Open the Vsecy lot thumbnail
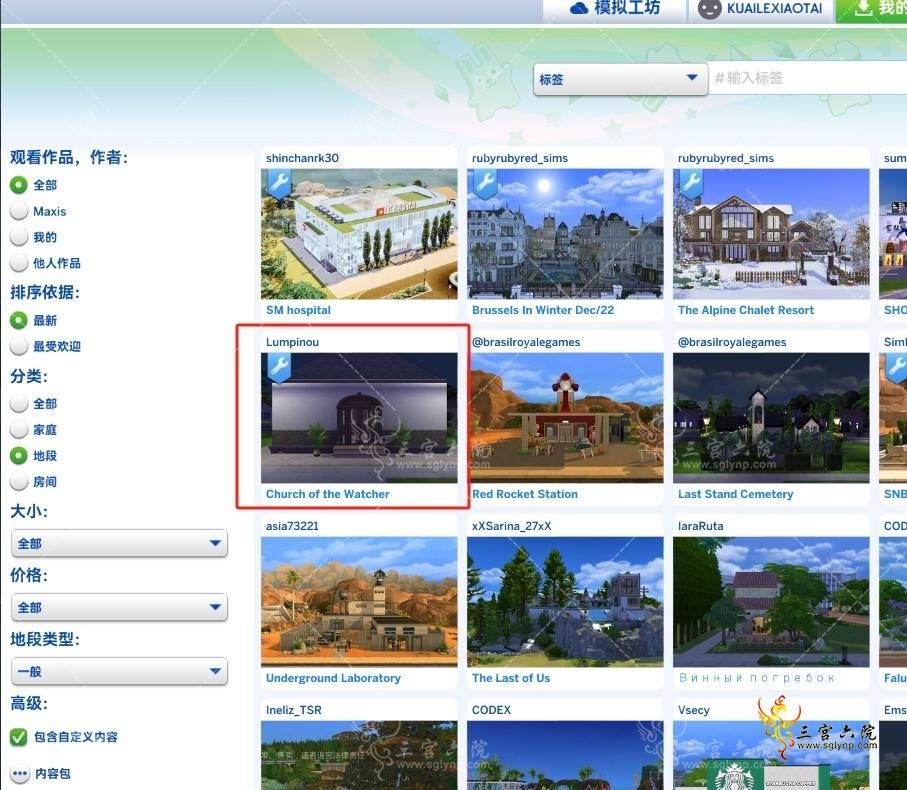The width and height of the screenshot is (907, 790). [771, 755]
